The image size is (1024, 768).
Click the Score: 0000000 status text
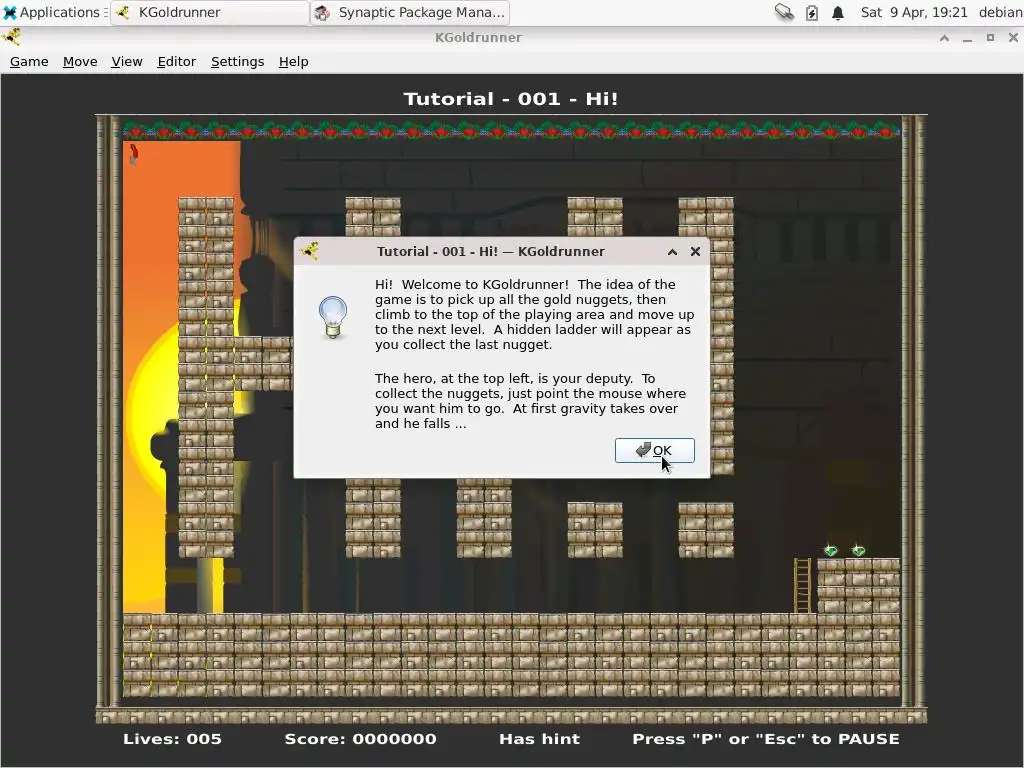coord(360,739)
